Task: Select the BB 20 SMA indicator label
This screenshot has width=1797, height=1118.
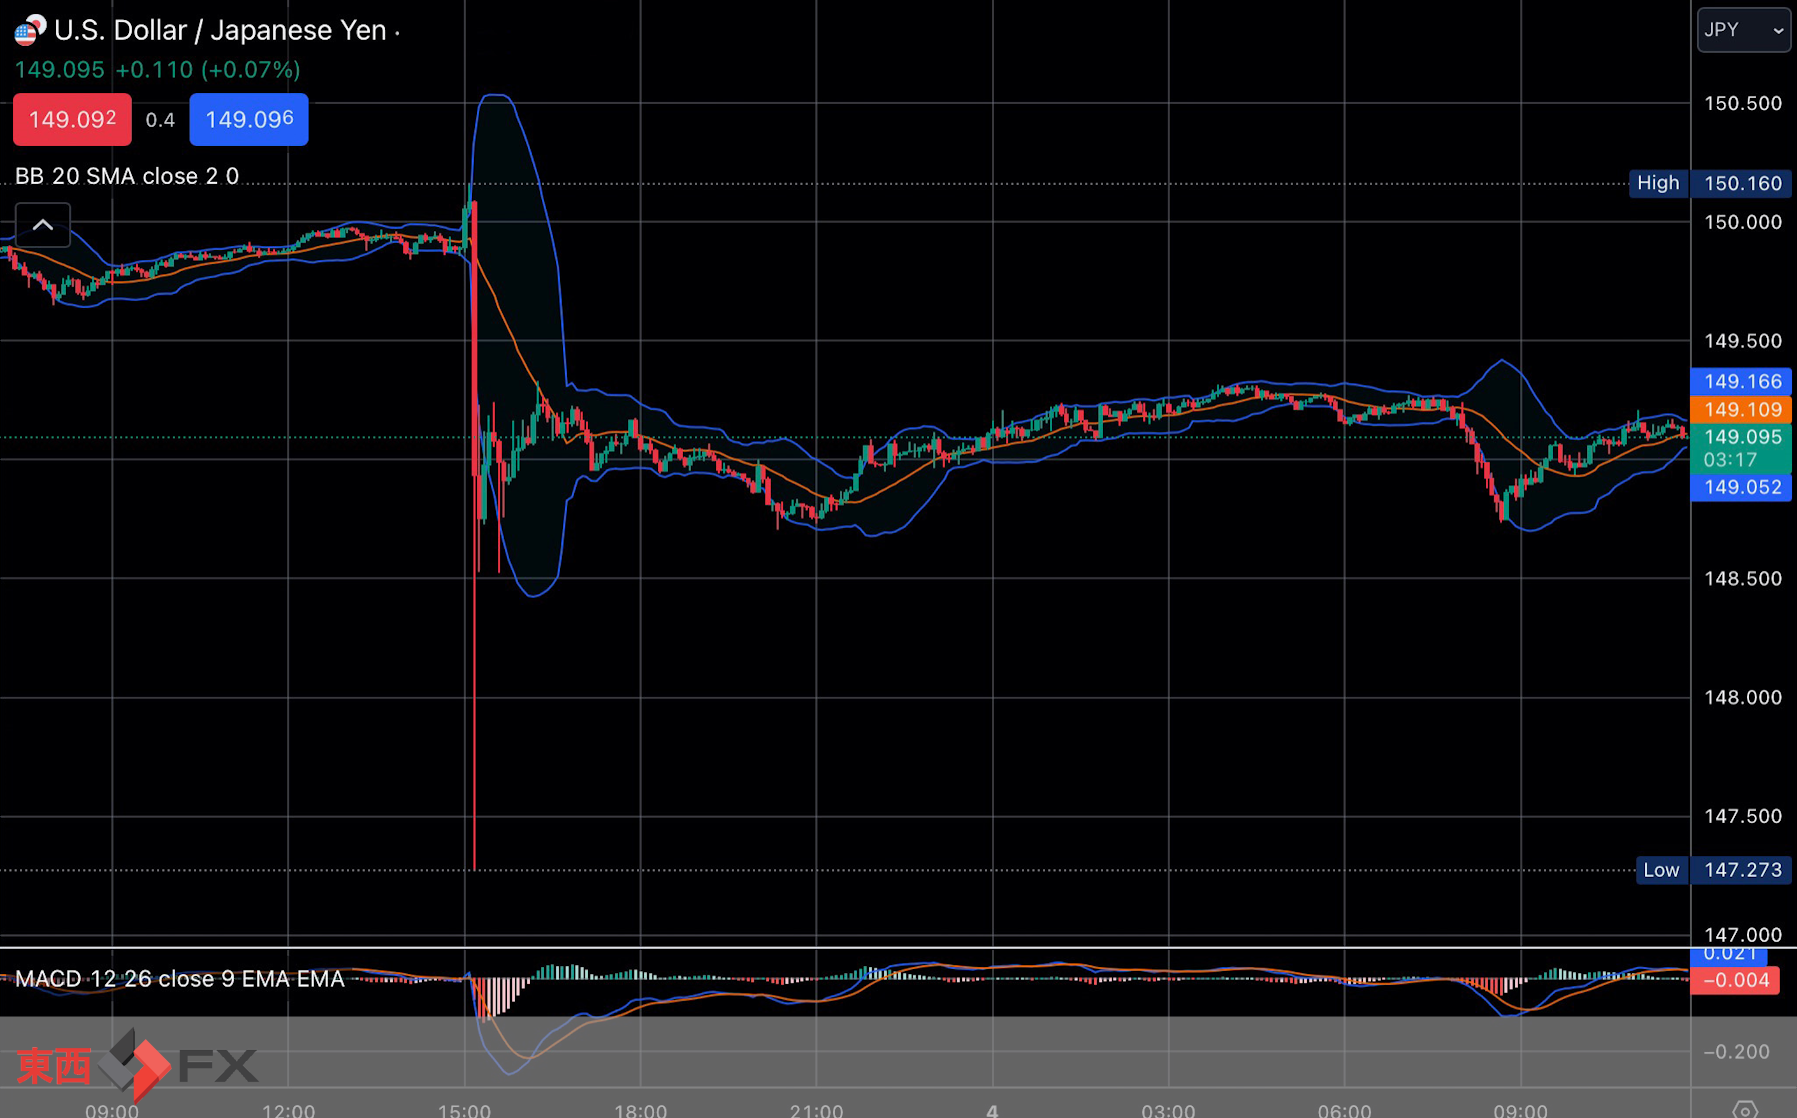Action: (x=127, y=177)
